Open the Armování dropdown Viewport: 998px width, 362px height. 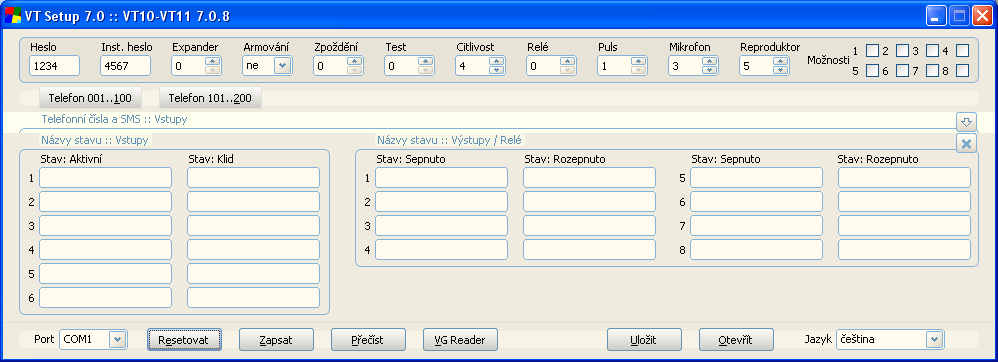tap(283, 66)
